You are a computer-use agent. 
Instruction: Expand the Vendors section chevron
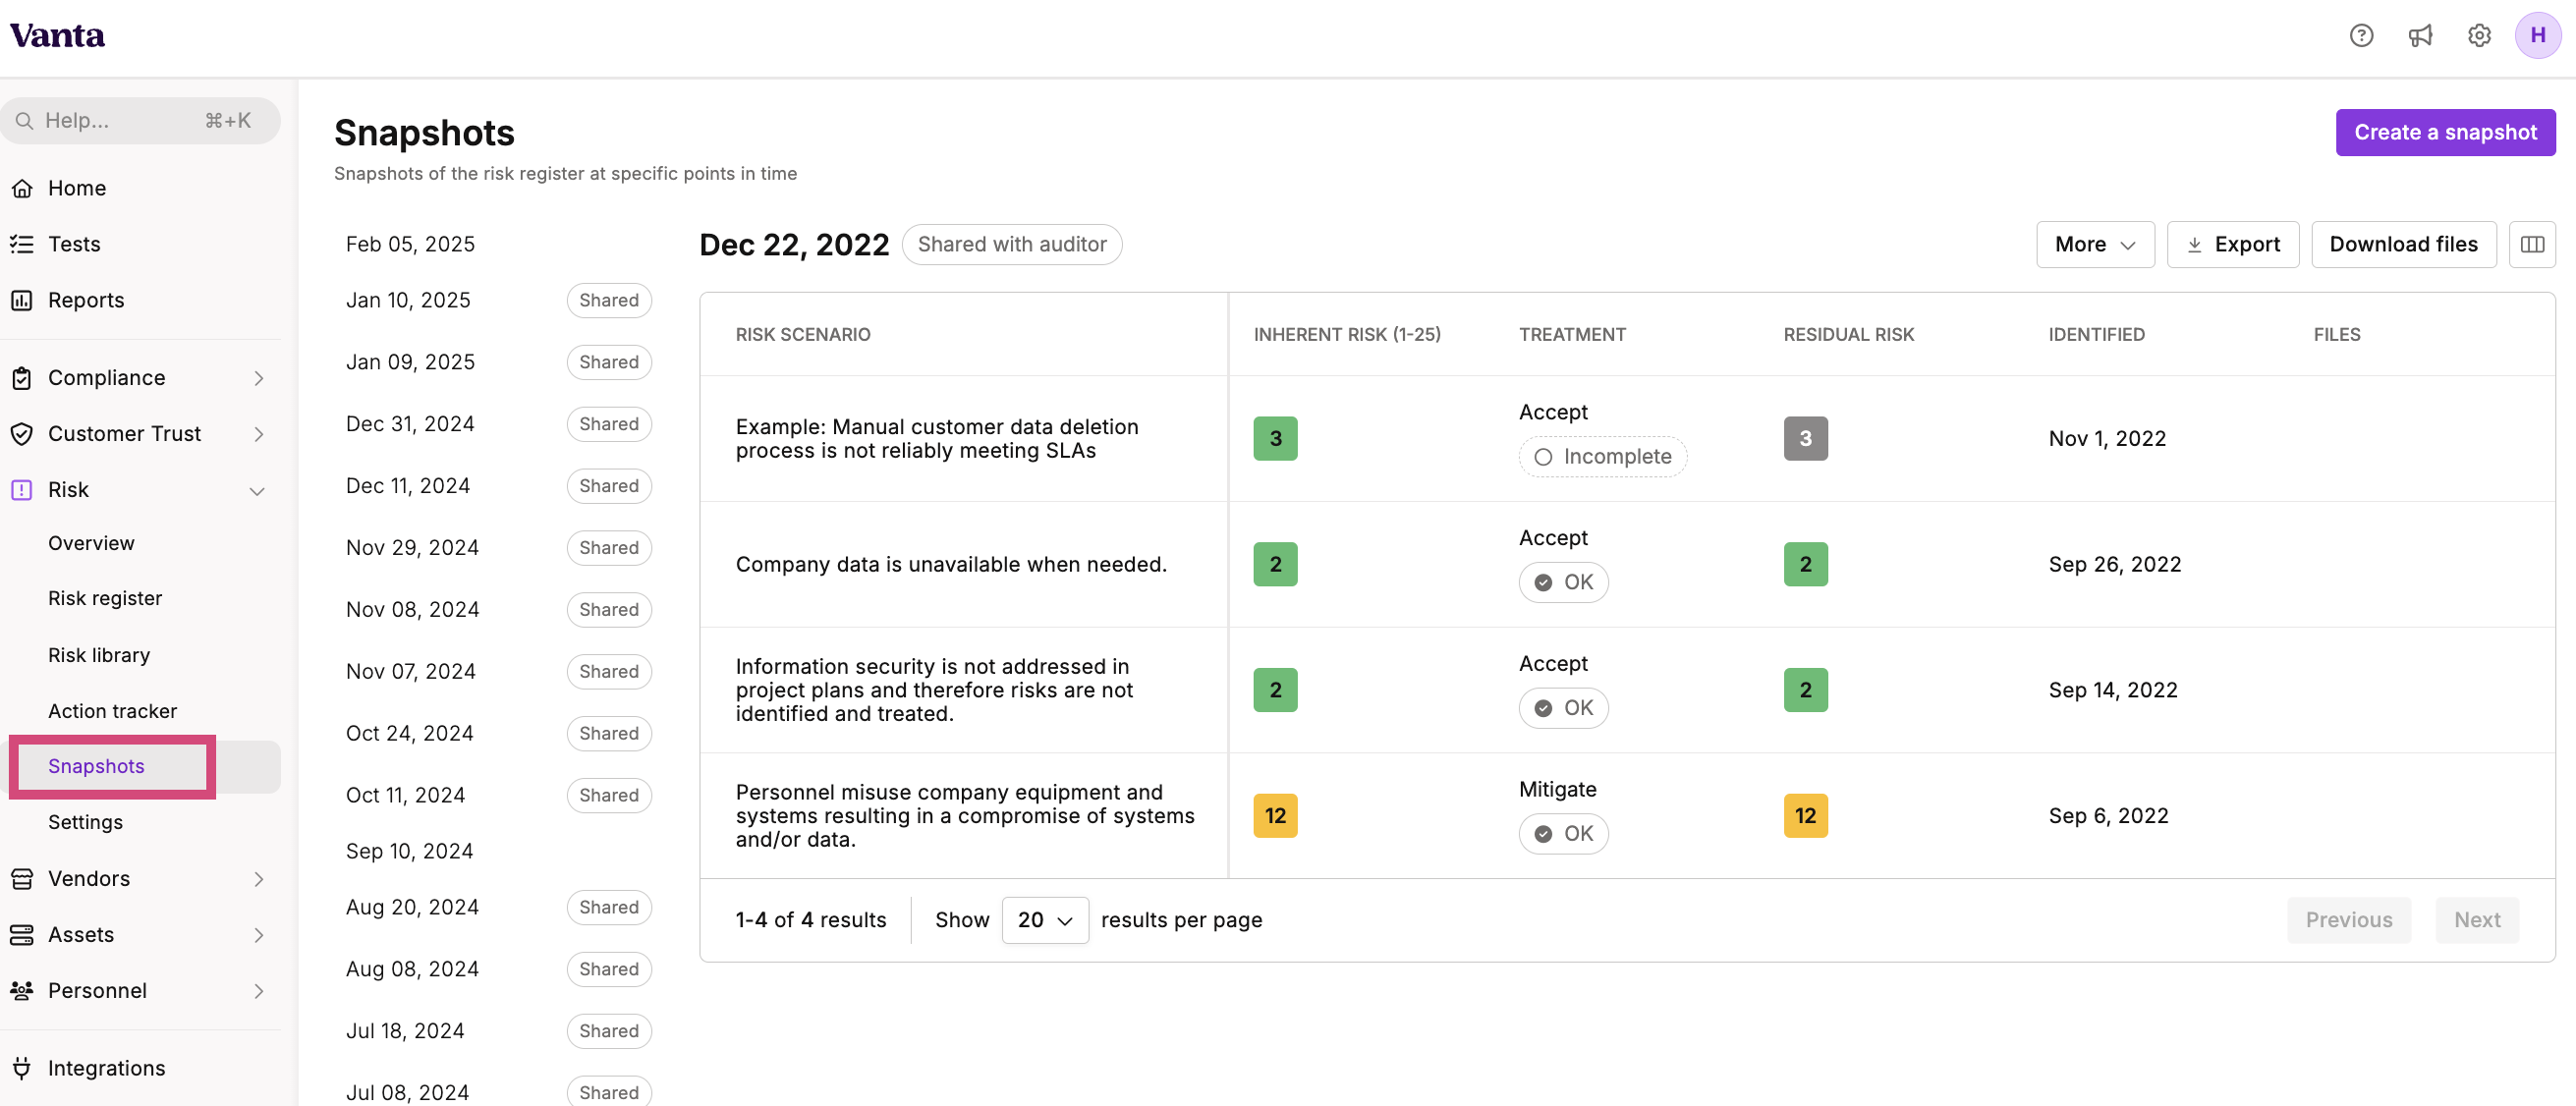pyautogui.click(x=258, y=879)
